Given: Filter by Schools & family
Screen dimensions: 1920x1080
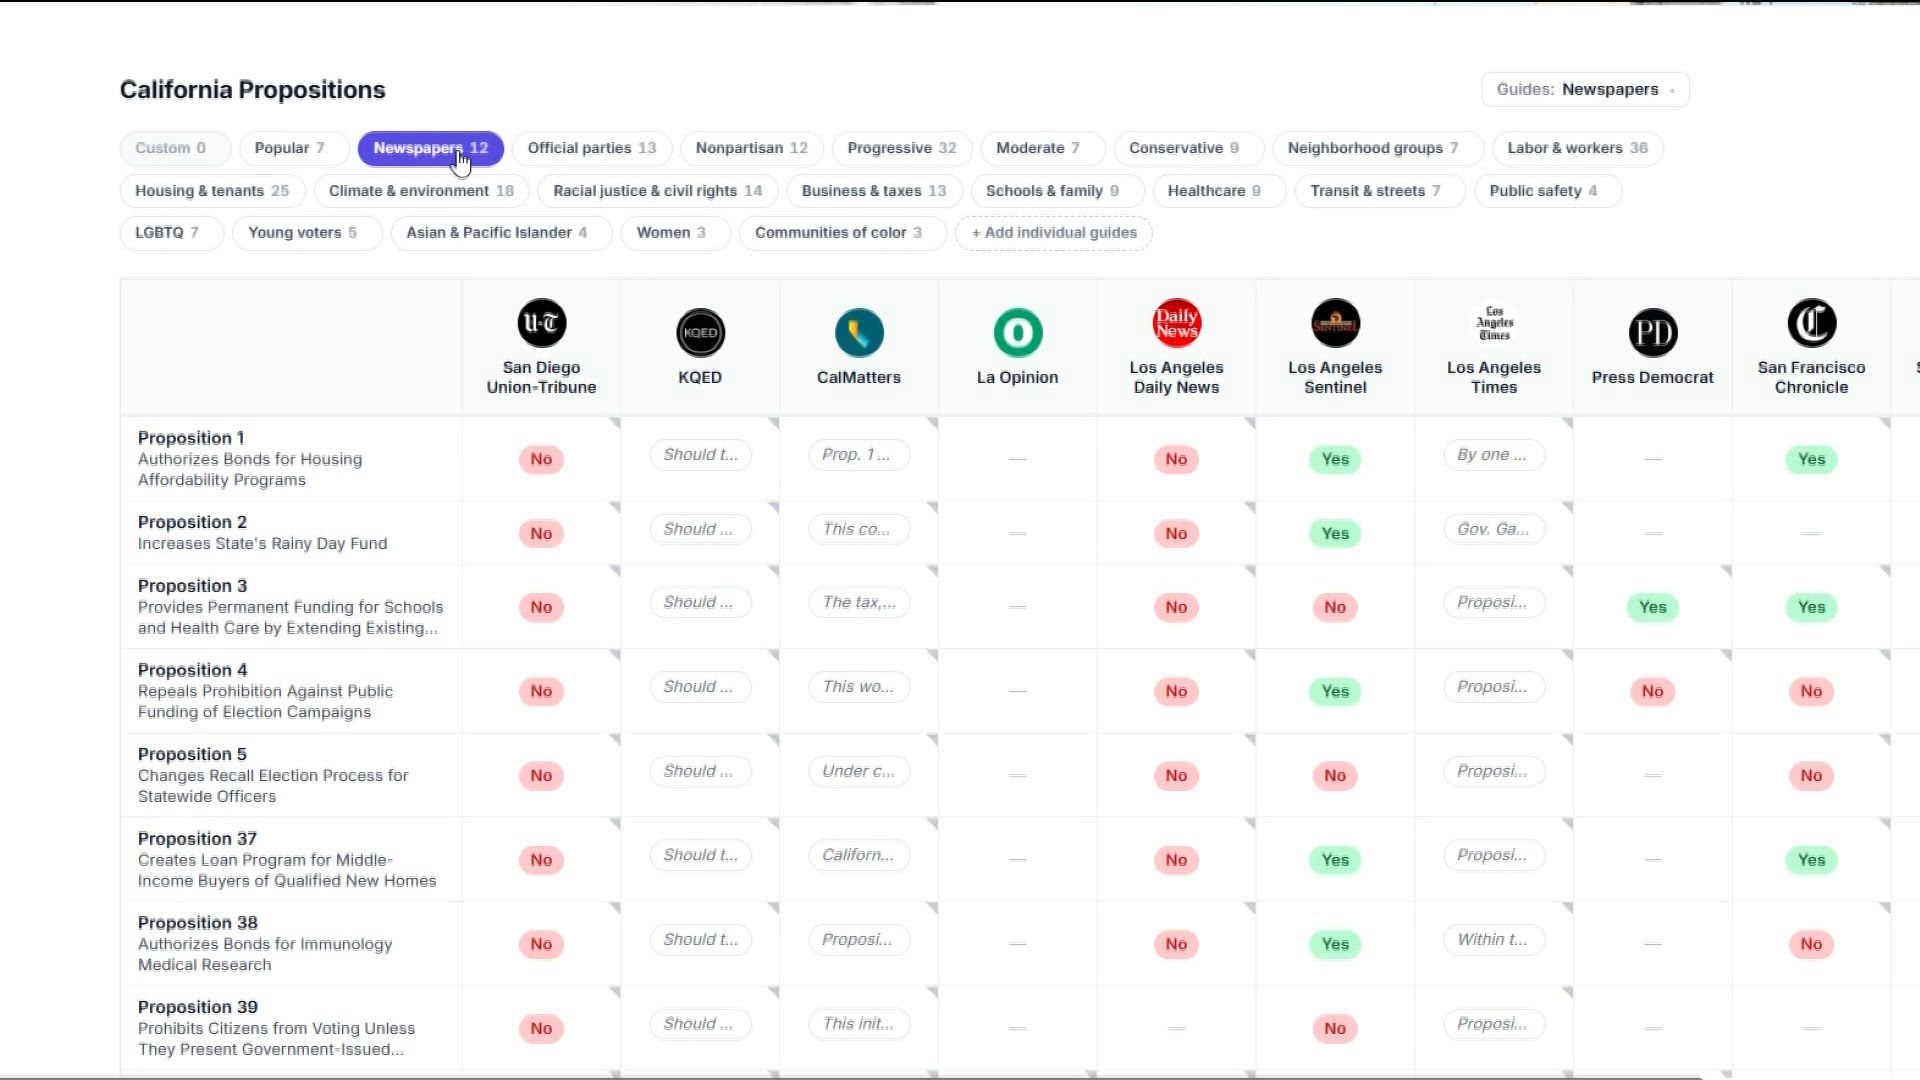Looking at the screenshot, I should click(x=1058, y=191).
